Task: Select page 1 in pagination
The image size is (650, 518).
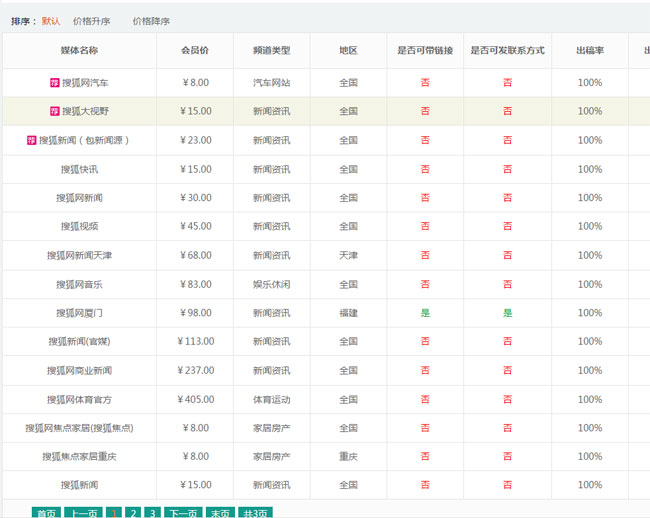Action: click(x=114, y=513)
